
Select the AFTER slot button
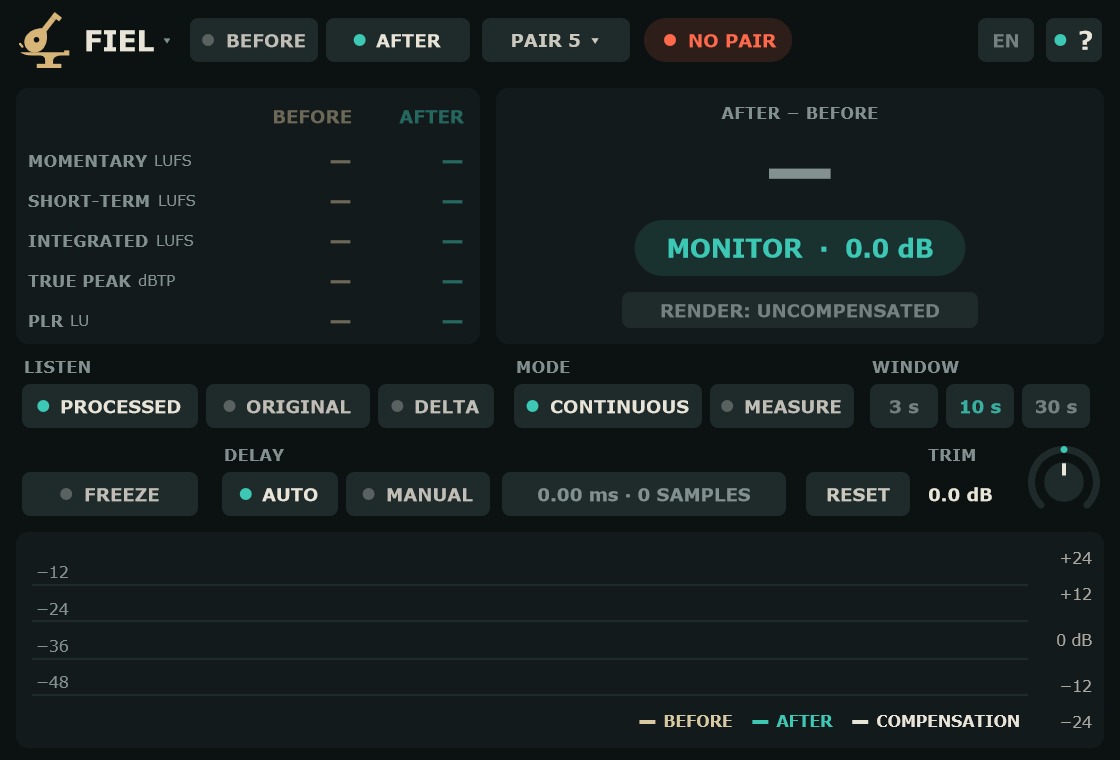(x=398, y=41)
